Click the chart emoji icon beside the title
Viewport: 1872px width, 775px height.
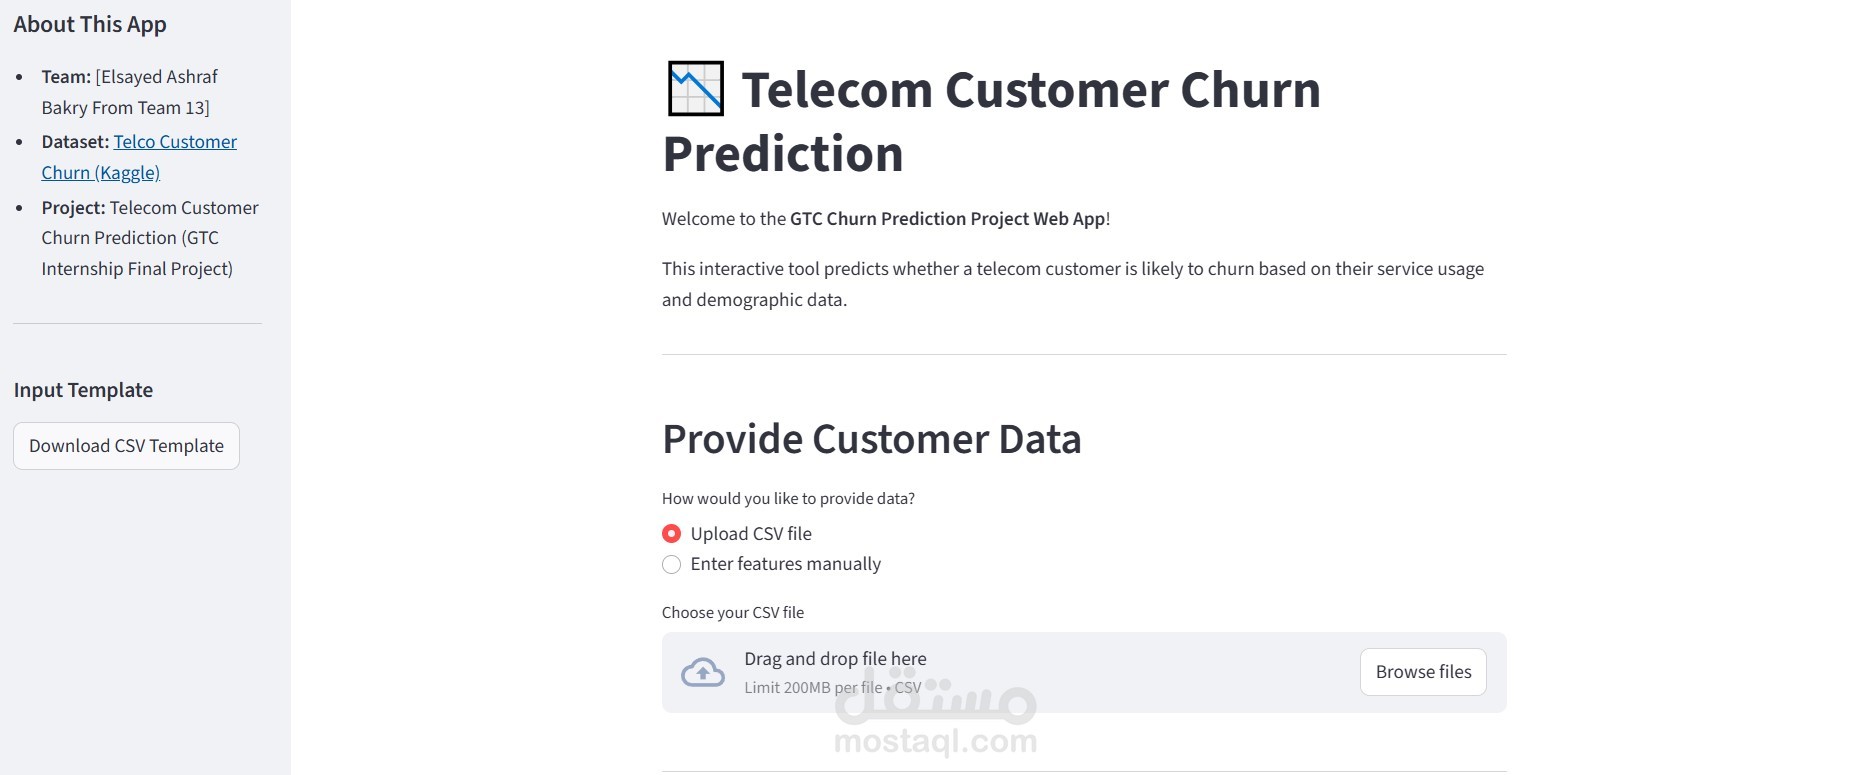tap(695, 89)
